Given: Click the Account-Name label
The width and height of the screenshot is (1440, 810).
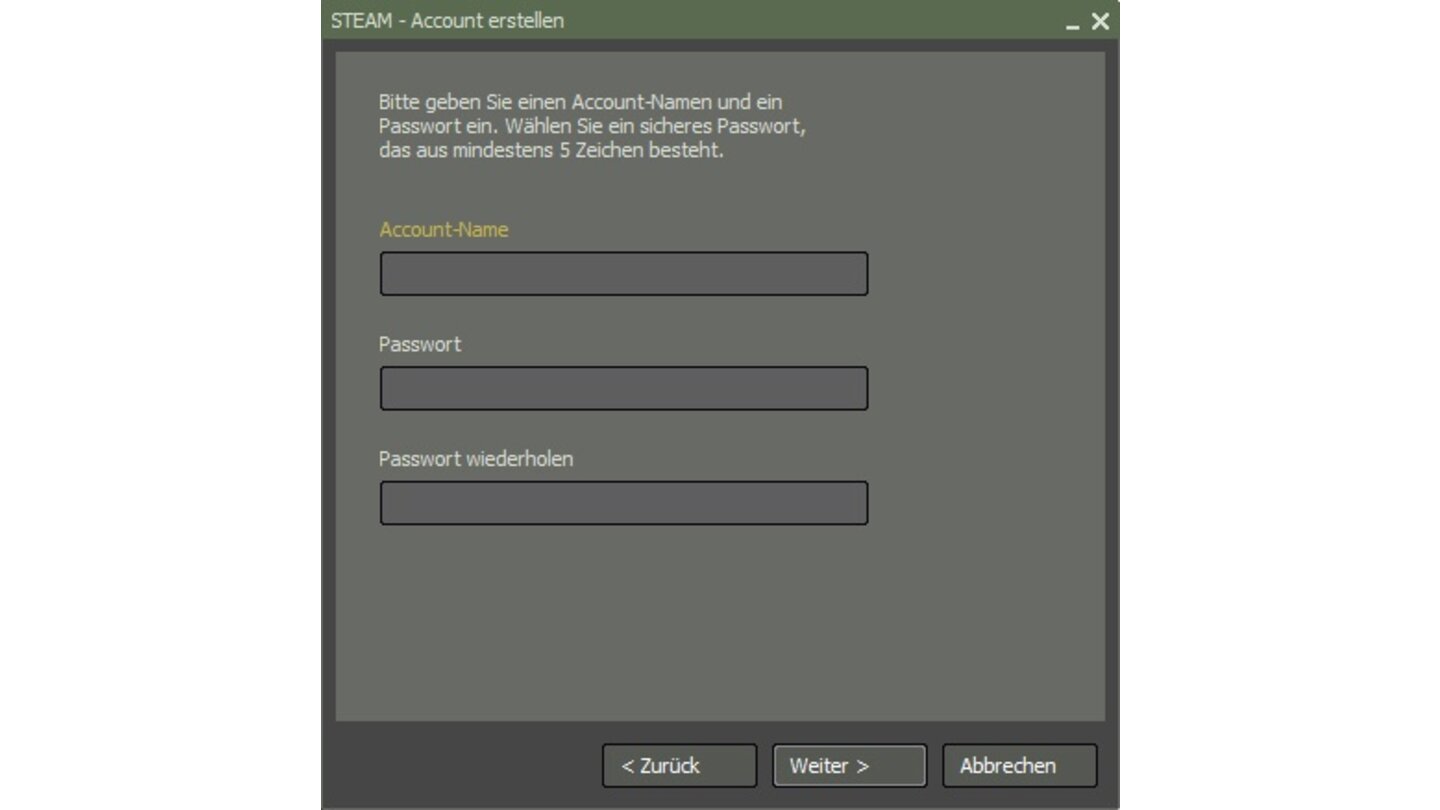Looking at the screenshot, I should (x=444, y=230).
